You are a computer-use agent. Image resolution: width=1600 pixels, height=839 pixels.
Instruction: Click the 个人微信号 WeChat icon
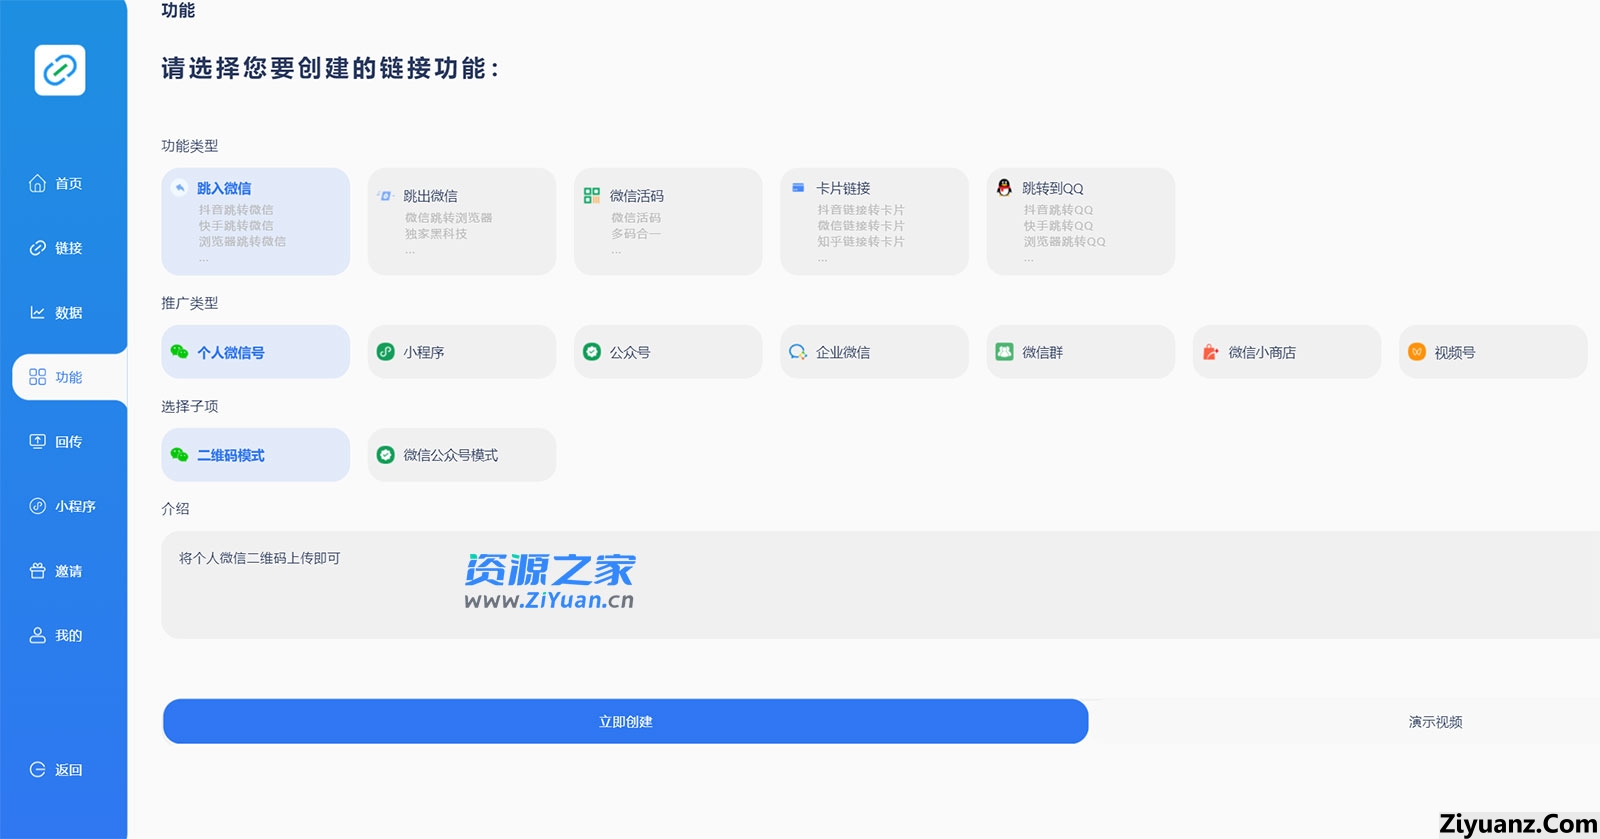tap(180, 352)
